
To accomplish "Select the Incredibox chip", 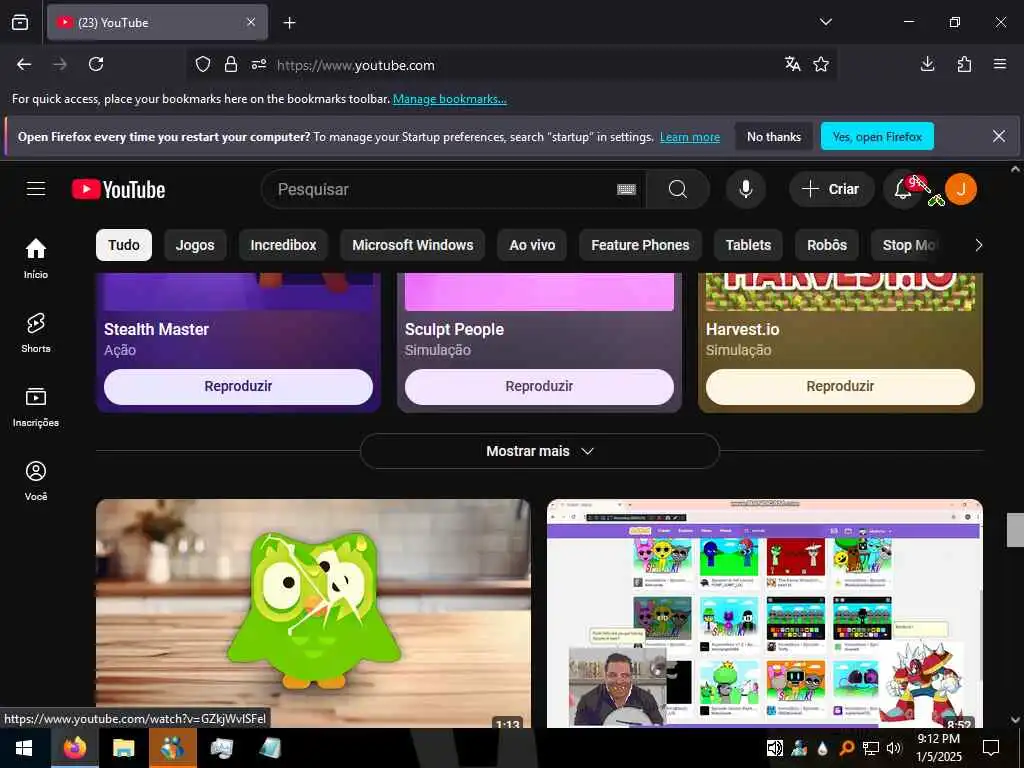I will tap(283, 245).
